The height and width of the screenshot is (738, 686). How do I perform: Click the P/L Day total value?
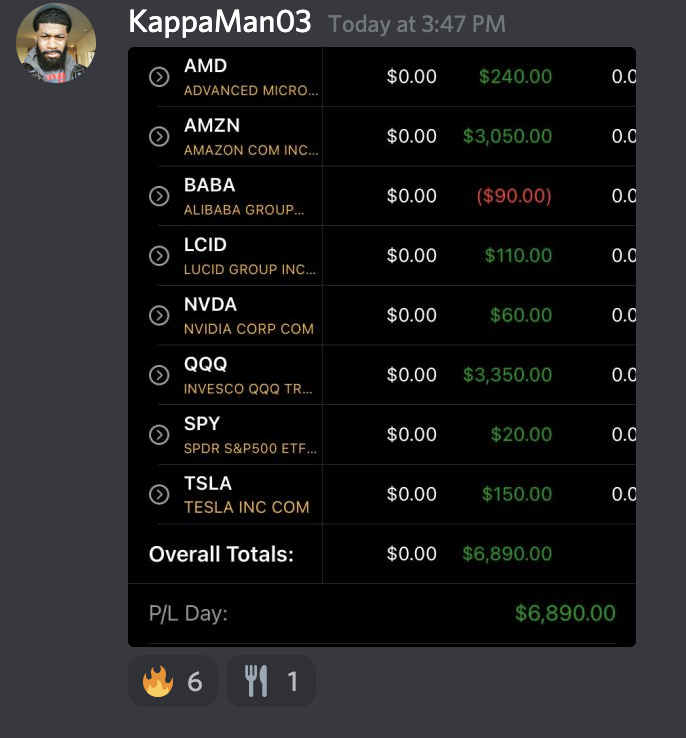(565, 613)
